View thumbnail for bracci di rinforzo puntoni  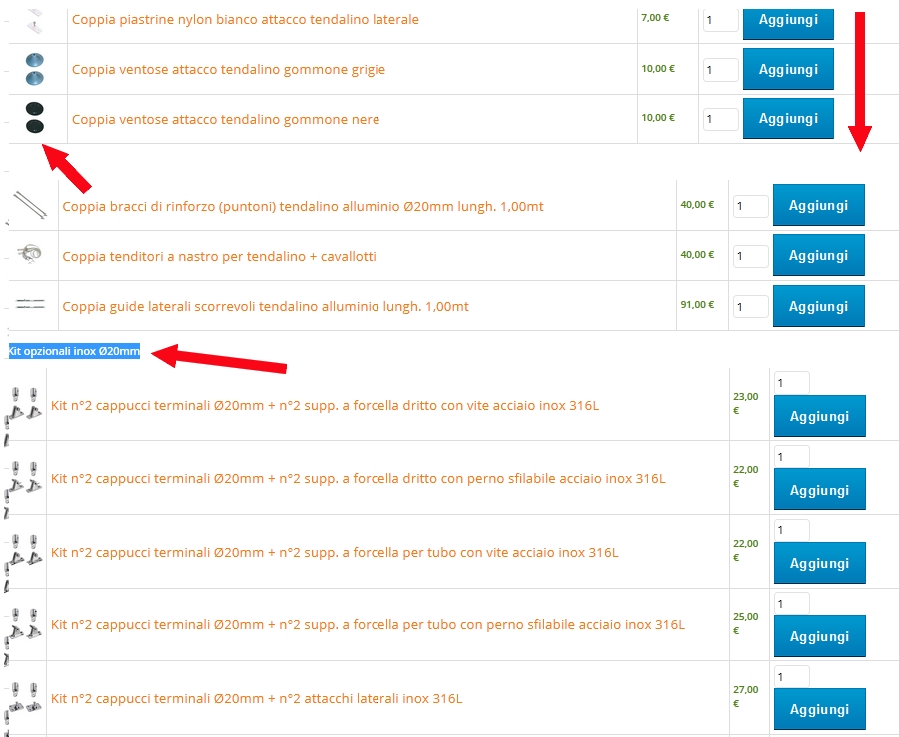coord(30,205)
